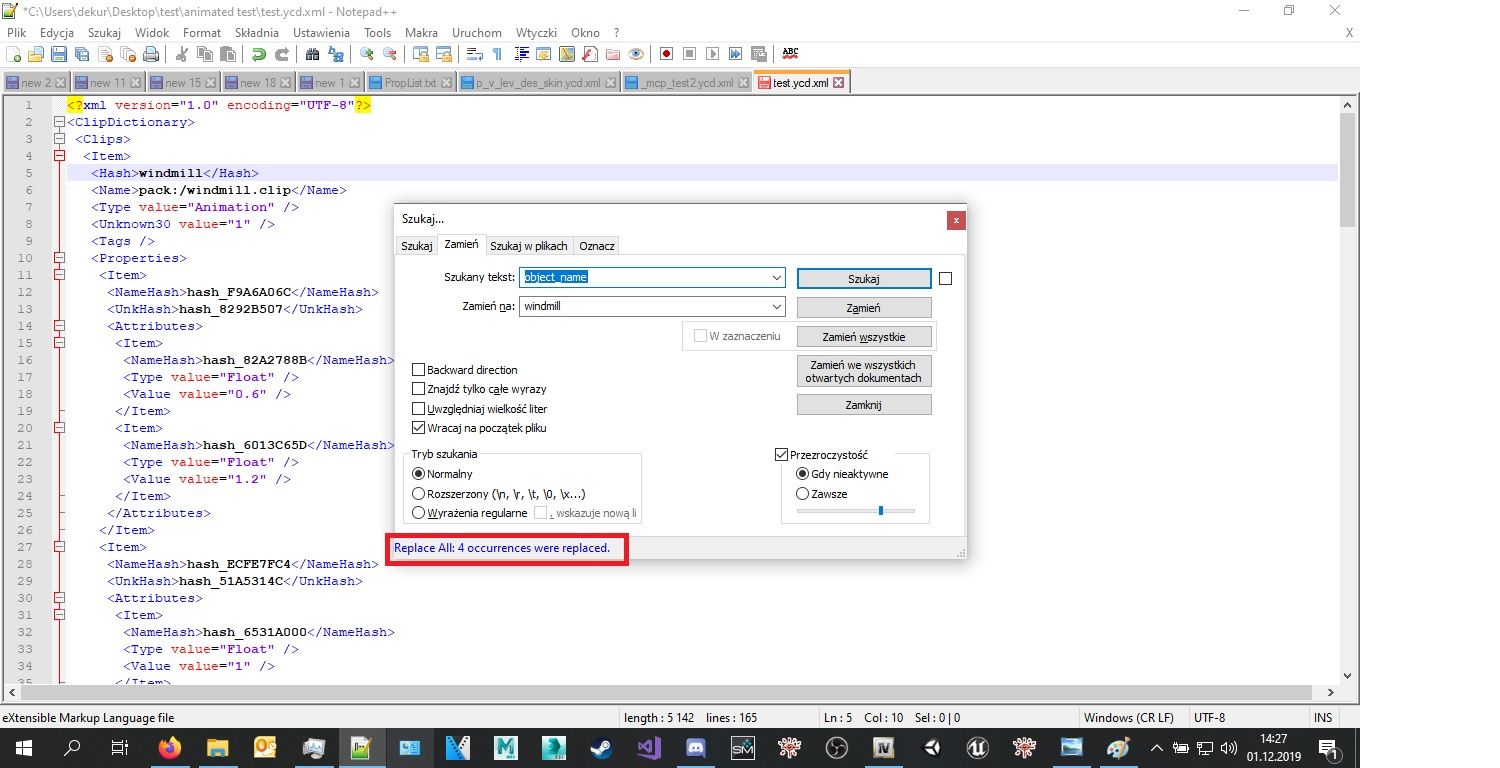Play back the recorded macro icon
1500x768 pixels.
point(712,54)
